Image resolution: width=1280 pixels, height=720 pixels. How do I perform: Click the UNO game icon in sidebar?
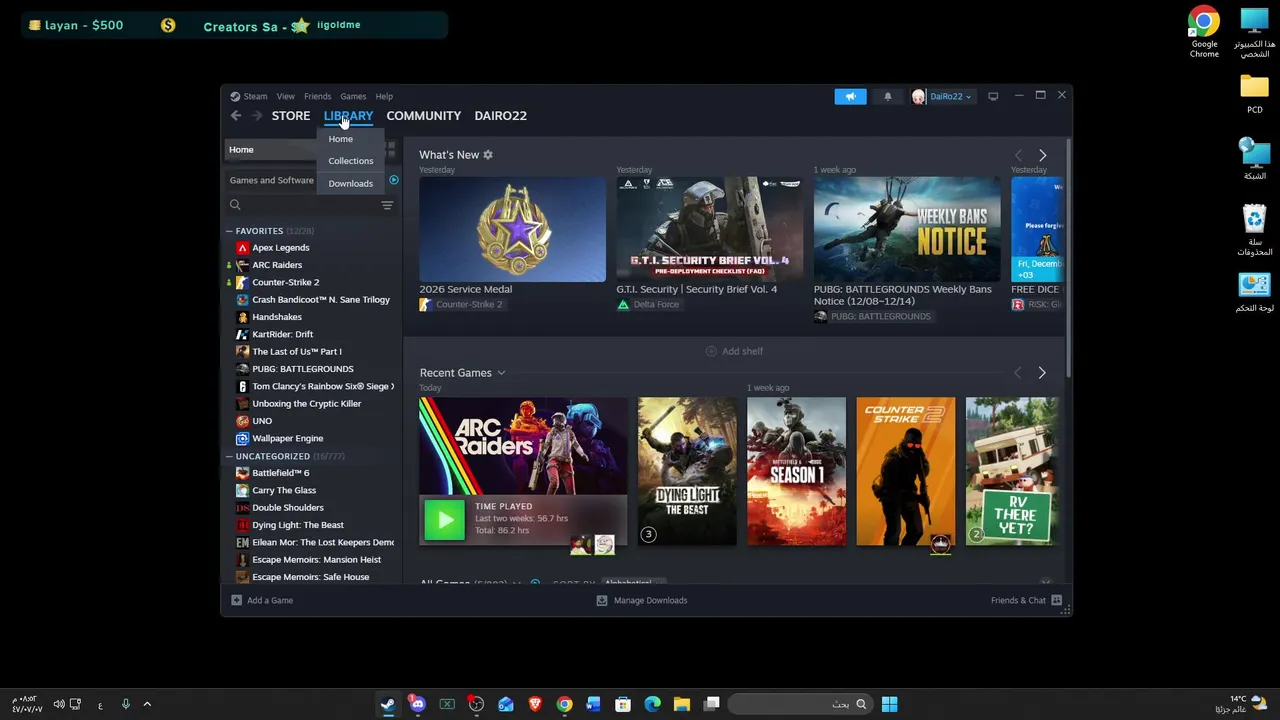242,421
